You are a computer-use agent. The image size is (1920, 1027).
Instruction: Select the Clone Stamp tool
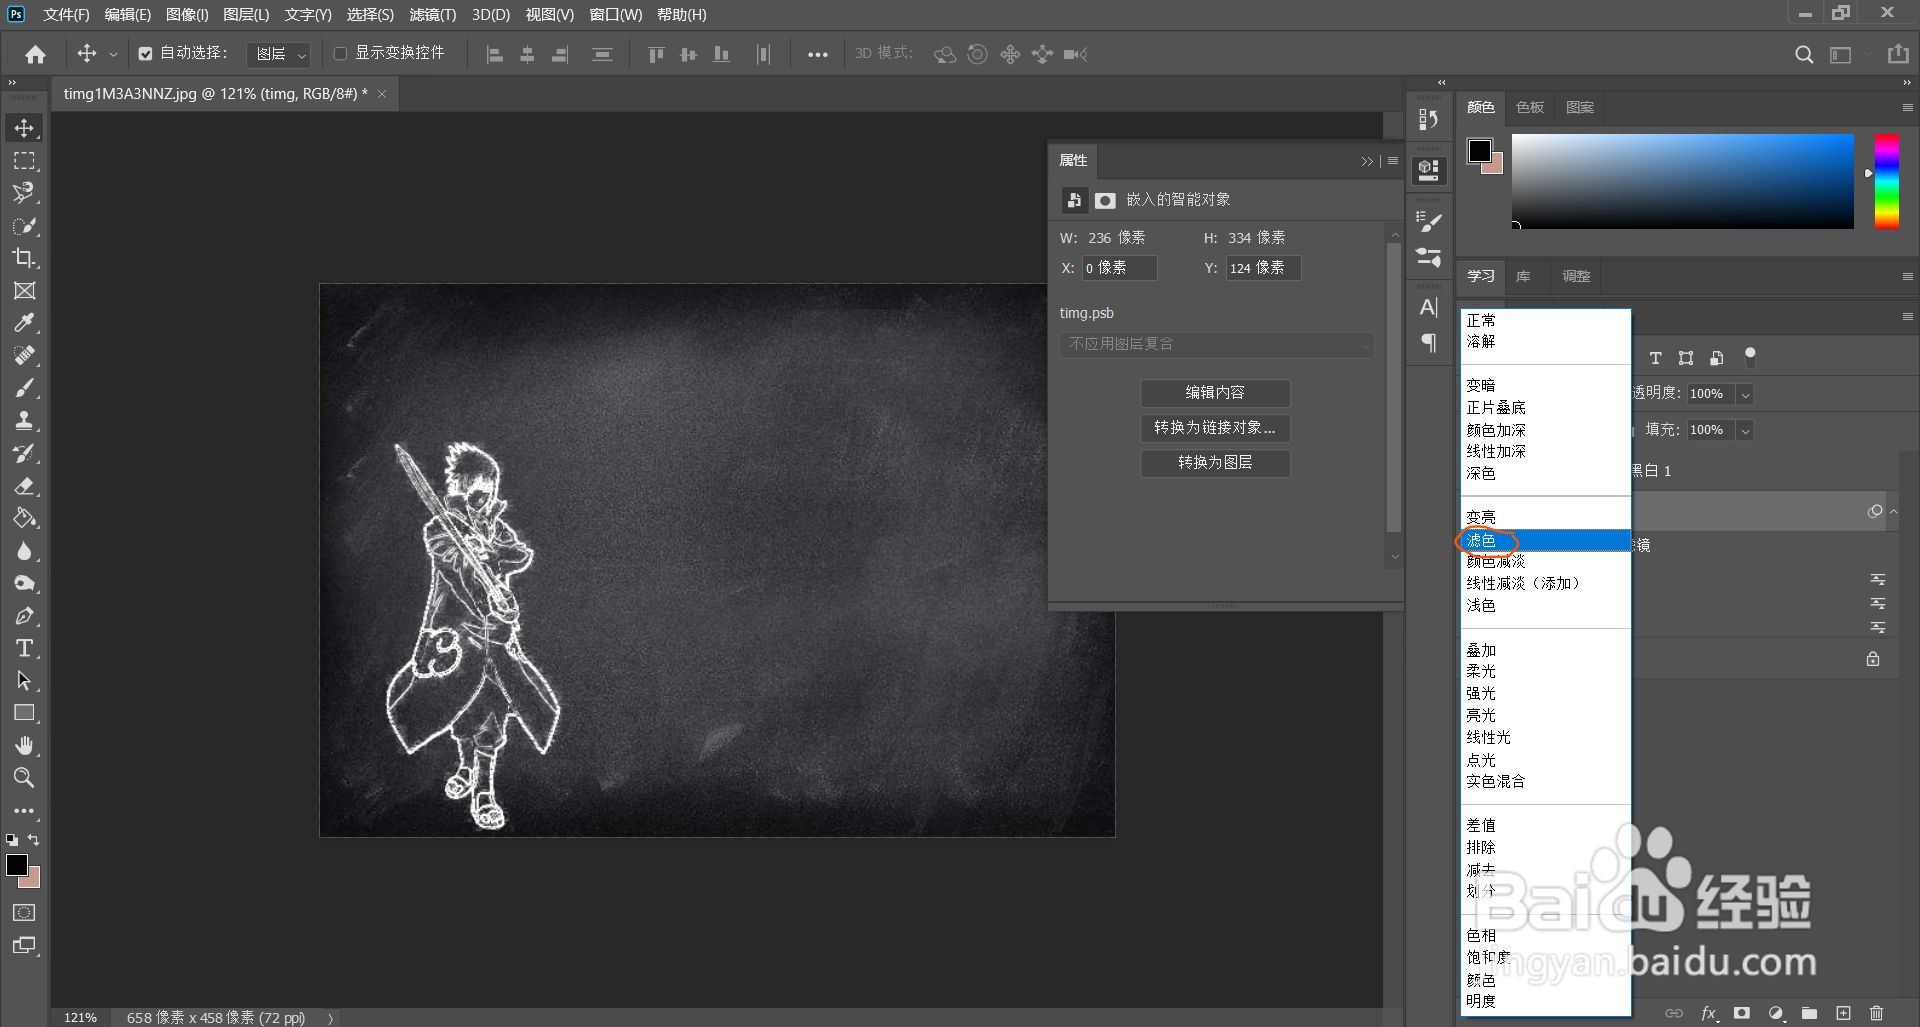click(x=24, y=420)
